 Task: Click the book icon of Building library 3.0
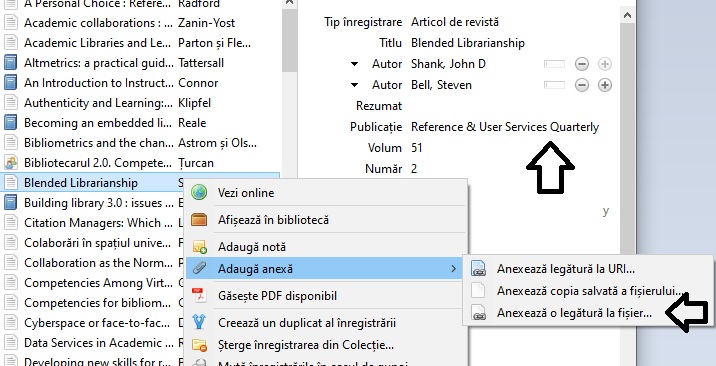pyautogui.click(x=10, y=202)
